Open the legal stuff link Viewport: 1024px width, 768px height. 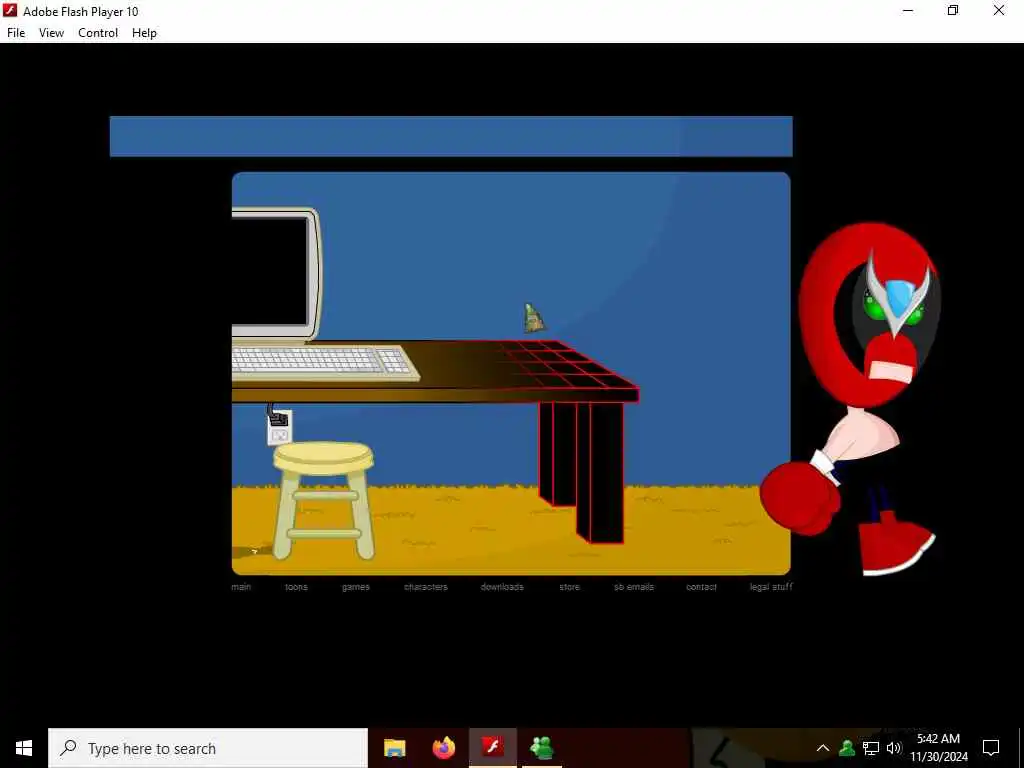click(771, 586)
